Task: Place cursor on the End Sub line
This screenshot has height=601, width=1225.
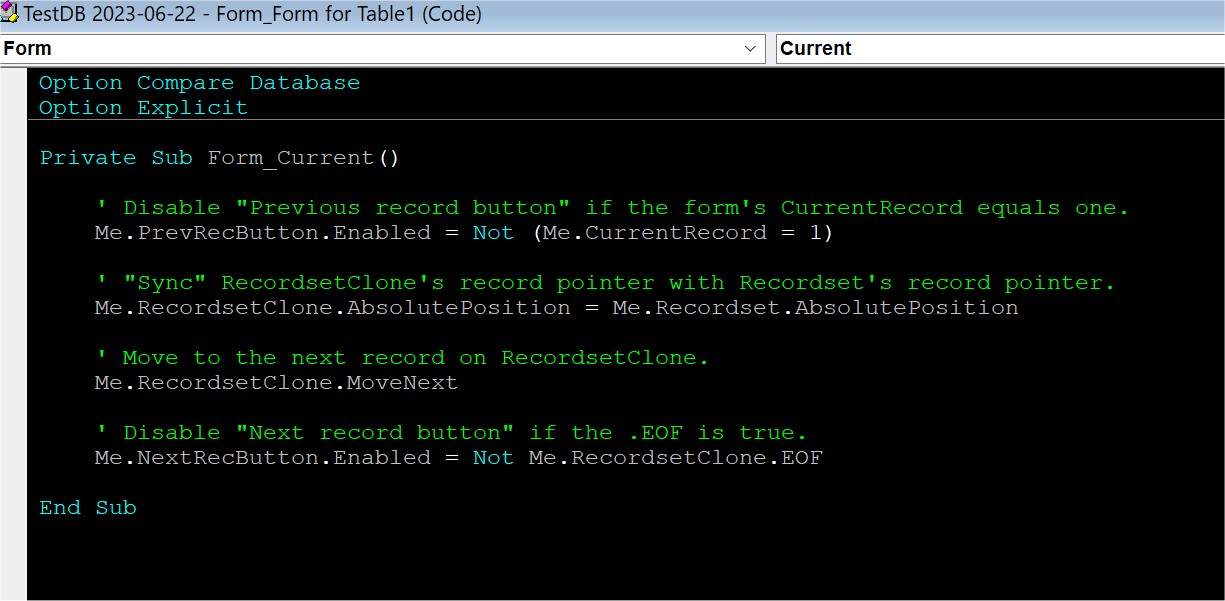Action: point(88,508)
